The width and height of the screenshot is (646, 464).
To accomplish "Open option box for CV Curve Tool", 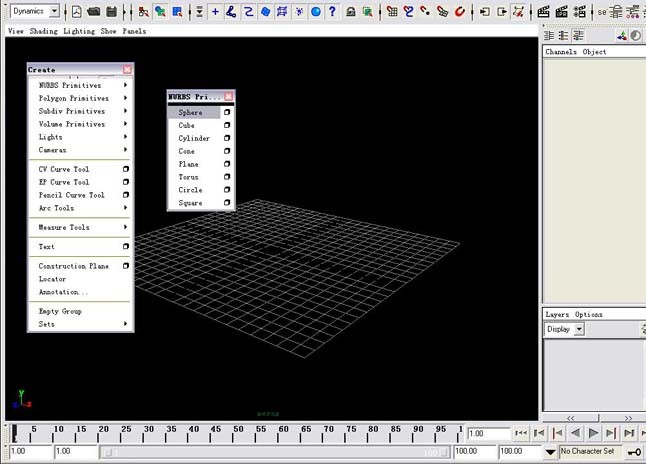I will [126, 169].
